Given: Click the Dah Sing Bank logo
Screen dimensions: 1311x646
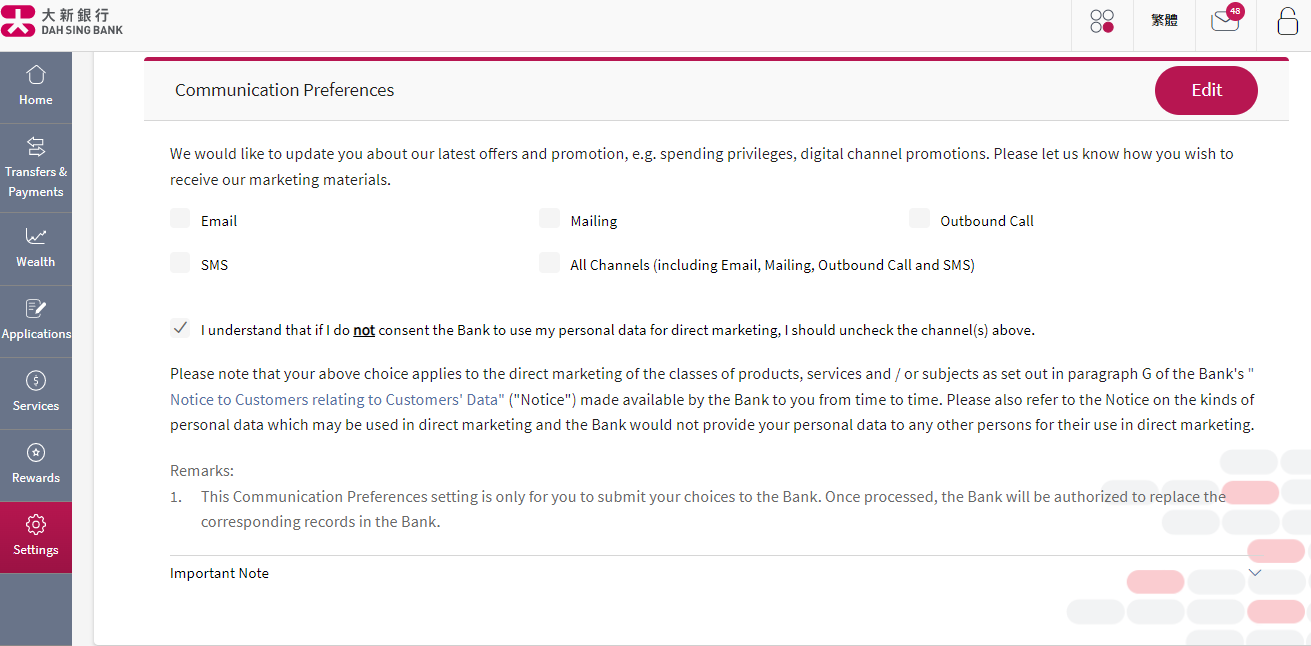Looking at the screenshot, I should click(62, 21).
